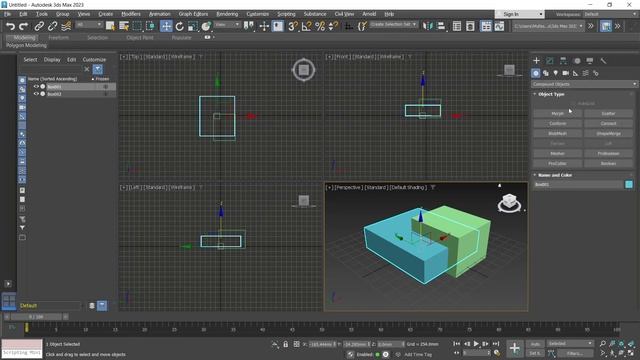Viewport: 640px width, 360px height.
Task: Click the Box001 object color swatch
Action: point(629,184)
